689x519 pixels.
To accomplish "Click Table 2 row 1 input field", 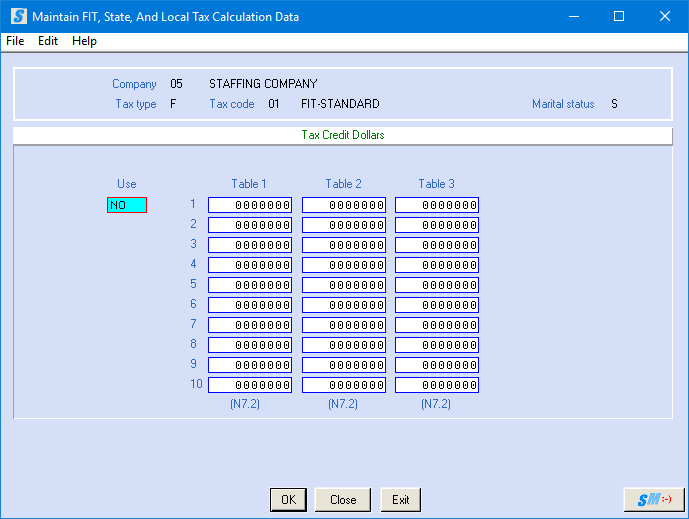I will [x=344, y=205].
